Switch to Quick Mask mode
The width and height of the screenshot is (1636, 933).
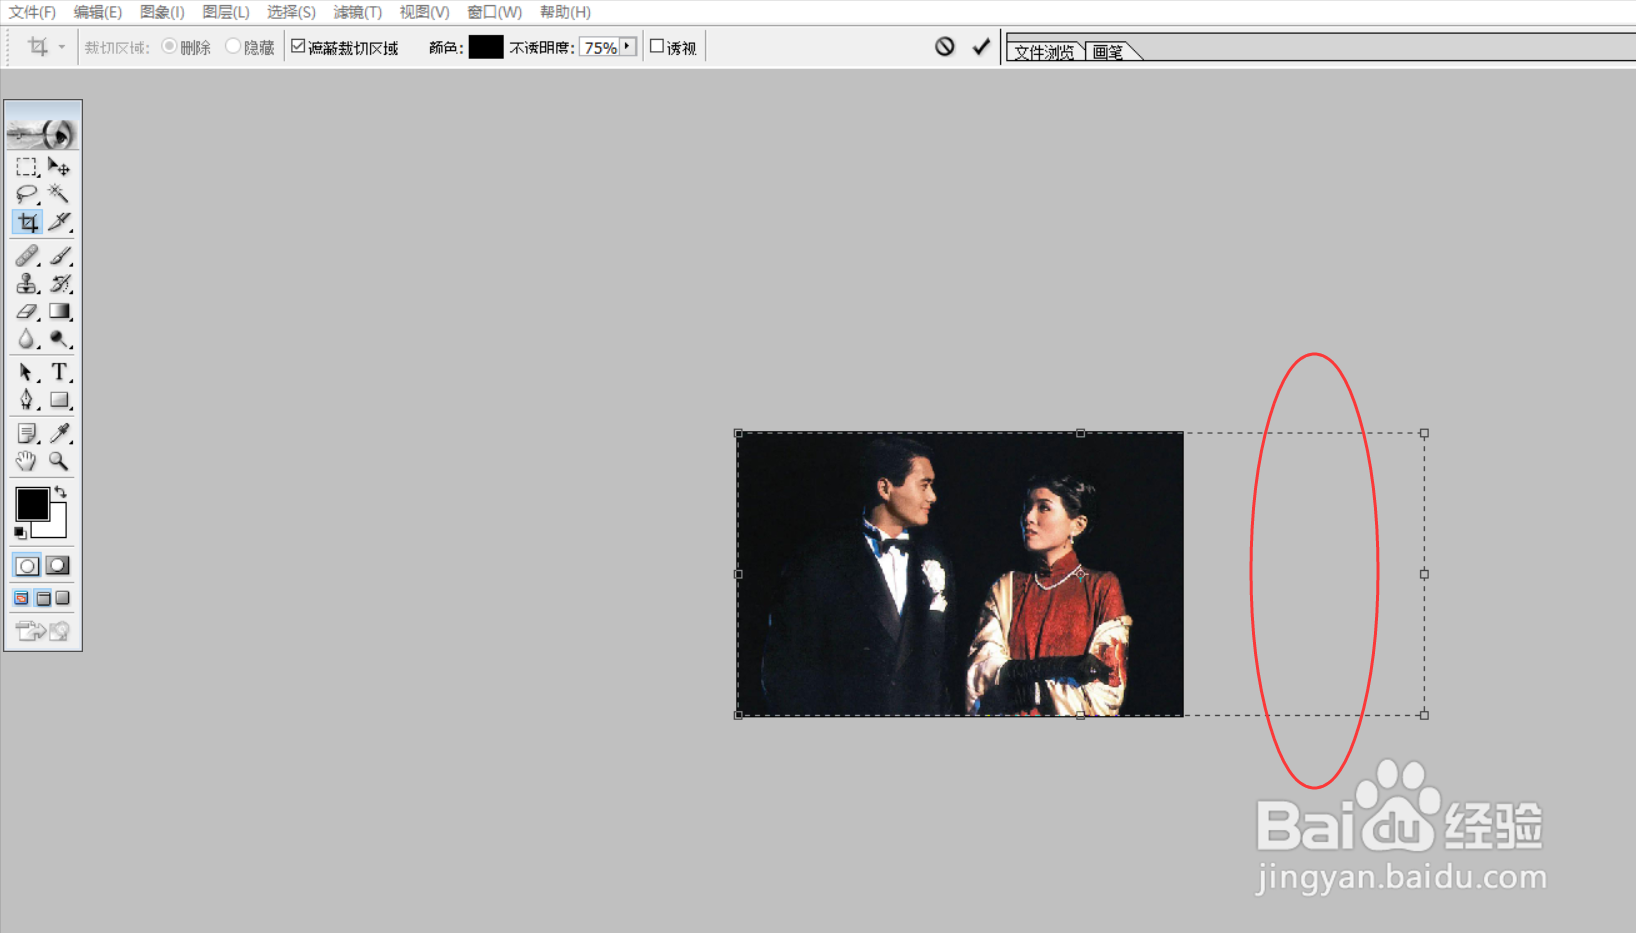(58, 566)
